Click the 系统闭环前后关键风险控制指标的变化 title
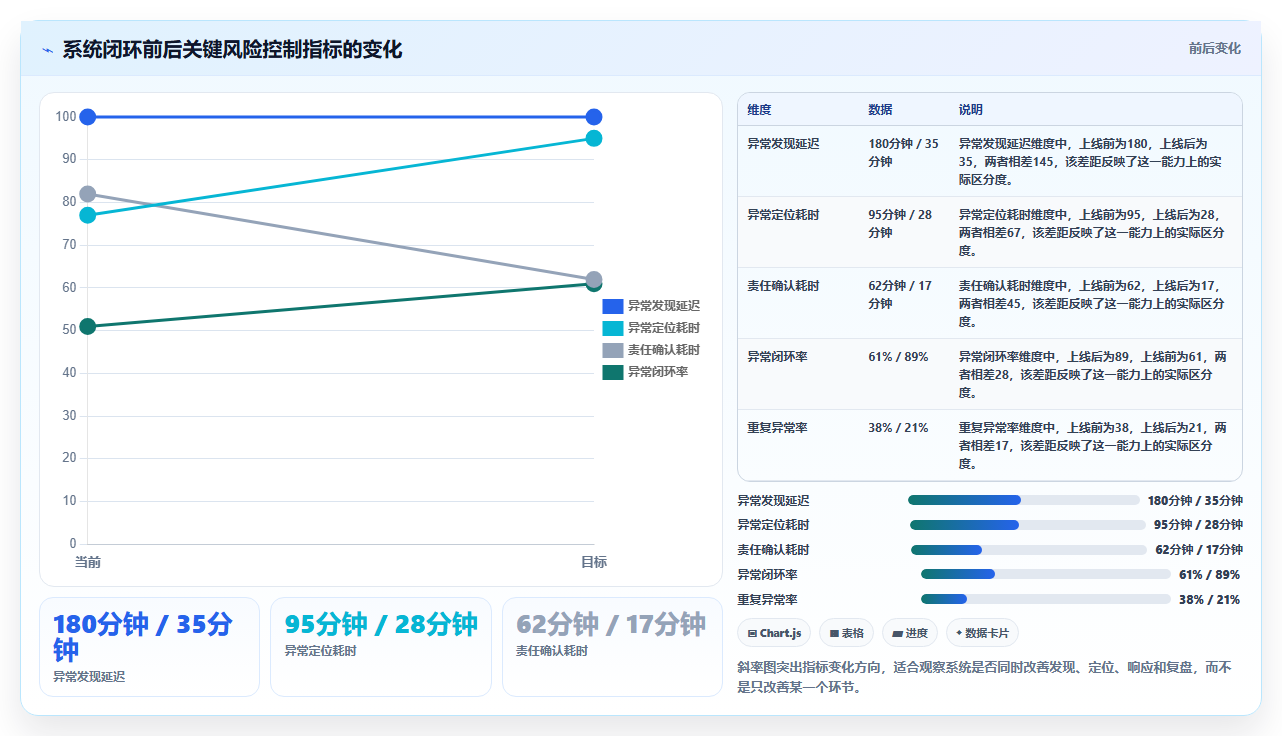The height and width of the screenshot is (736, 1282). click(x=232, y=50)
